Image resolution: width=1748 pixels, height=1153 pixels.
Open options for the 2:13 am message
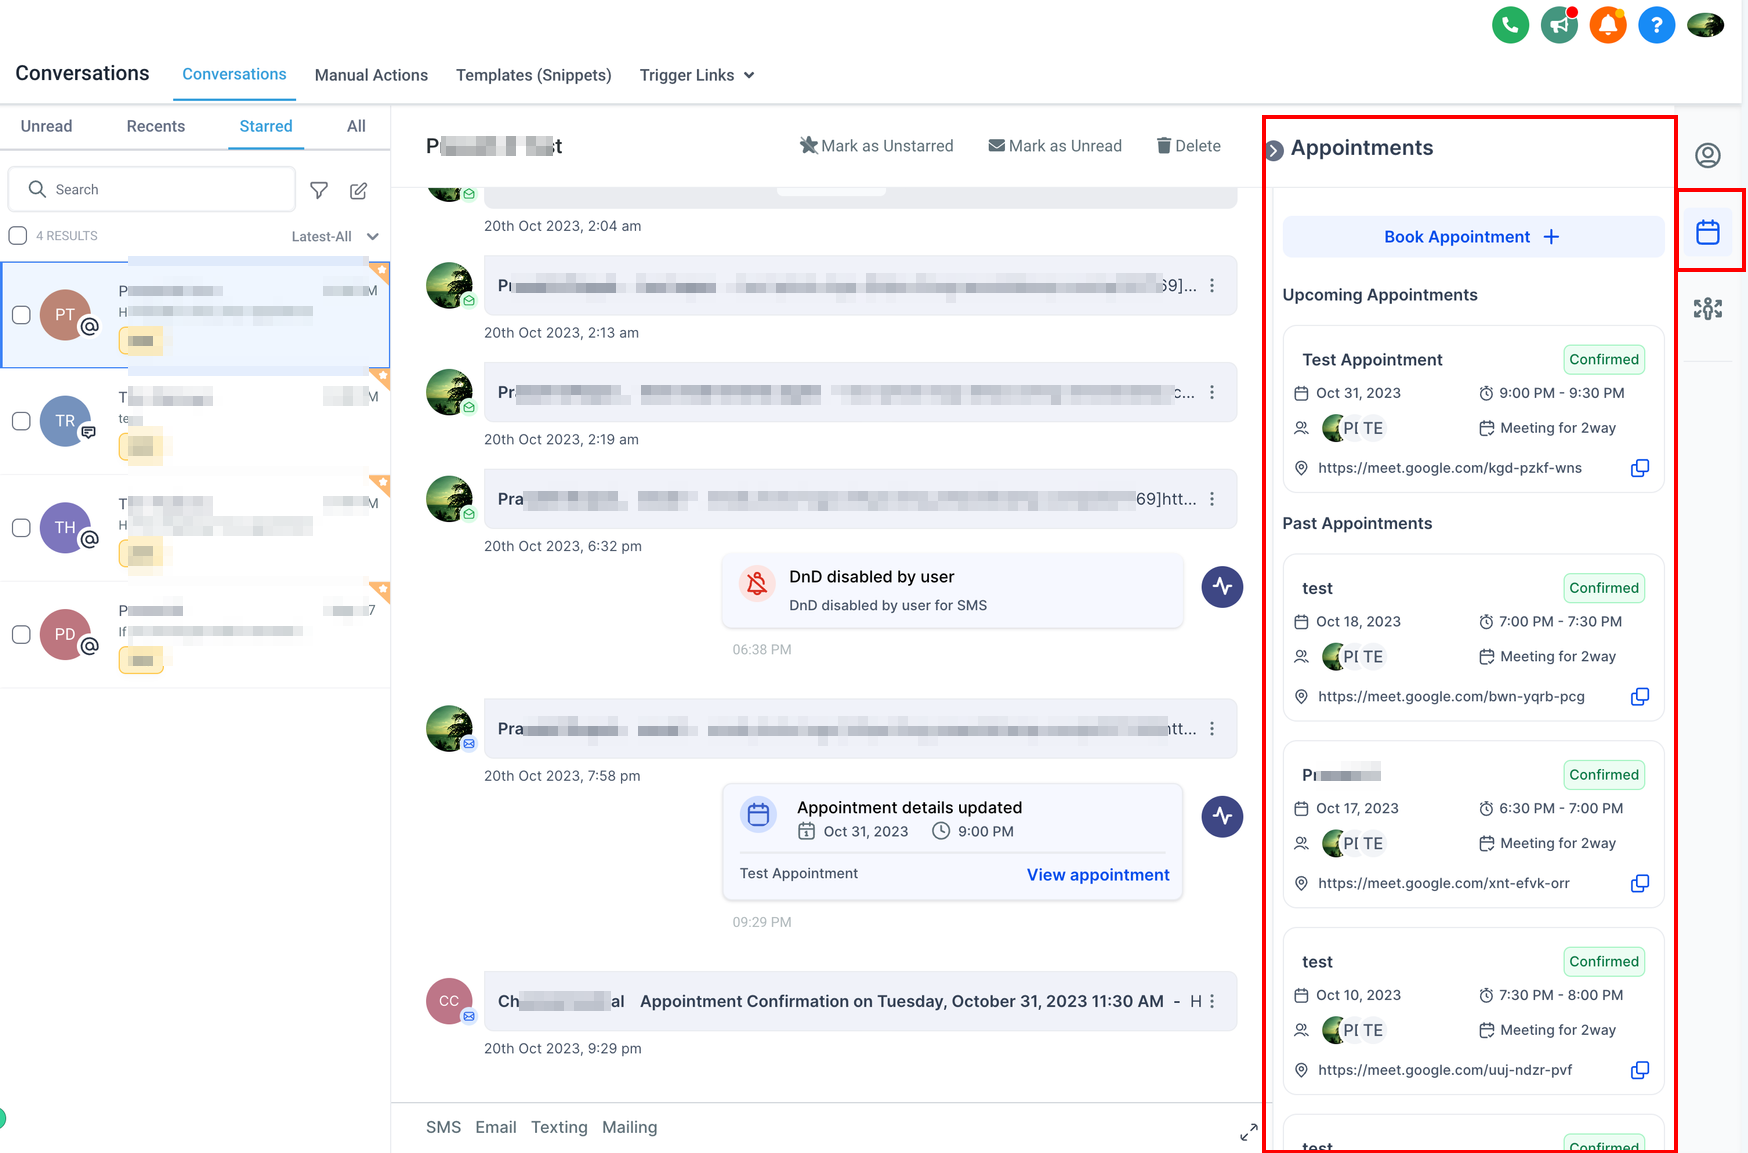(x=1212, y=286)
